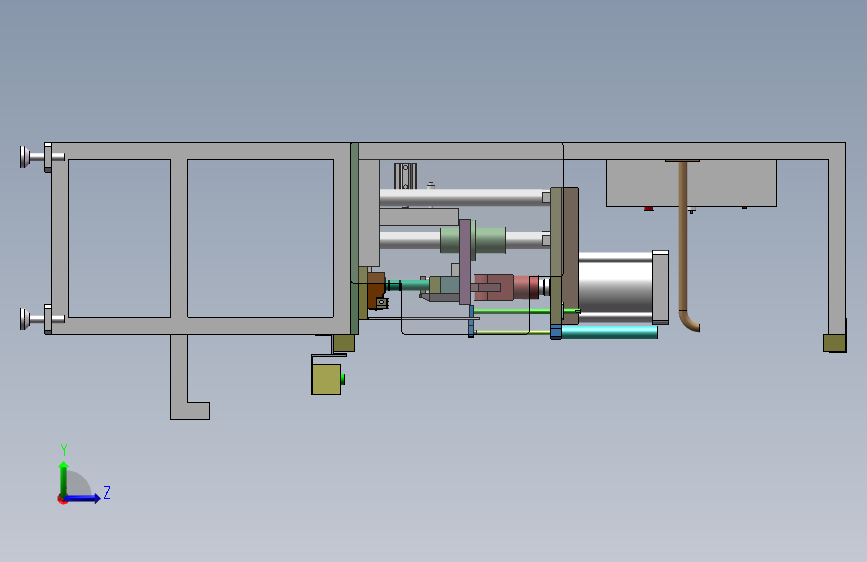This screenshot has height=562, width=867.
Task: Select the top silver guide rod
Action: 464,197
